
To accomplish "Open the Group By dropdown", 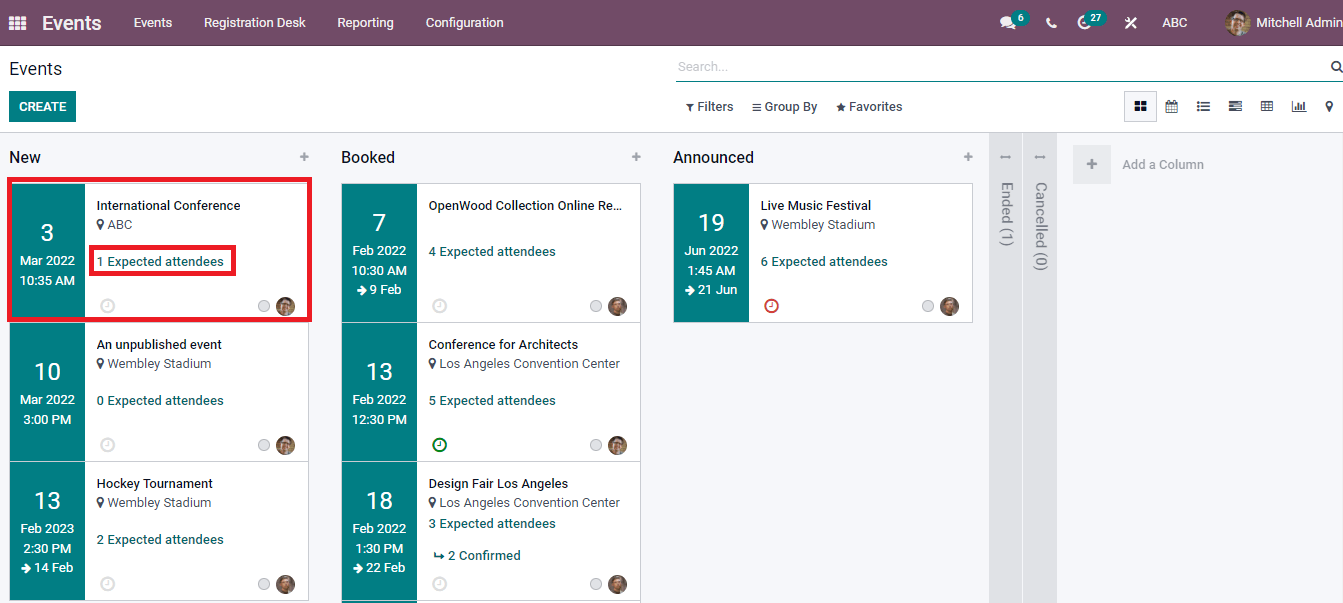I will [784, 107].
